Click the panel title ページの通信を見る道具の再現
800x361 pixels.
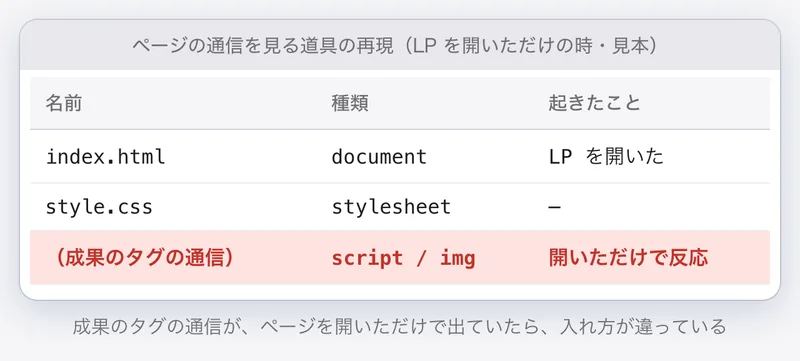pos(263,46)
